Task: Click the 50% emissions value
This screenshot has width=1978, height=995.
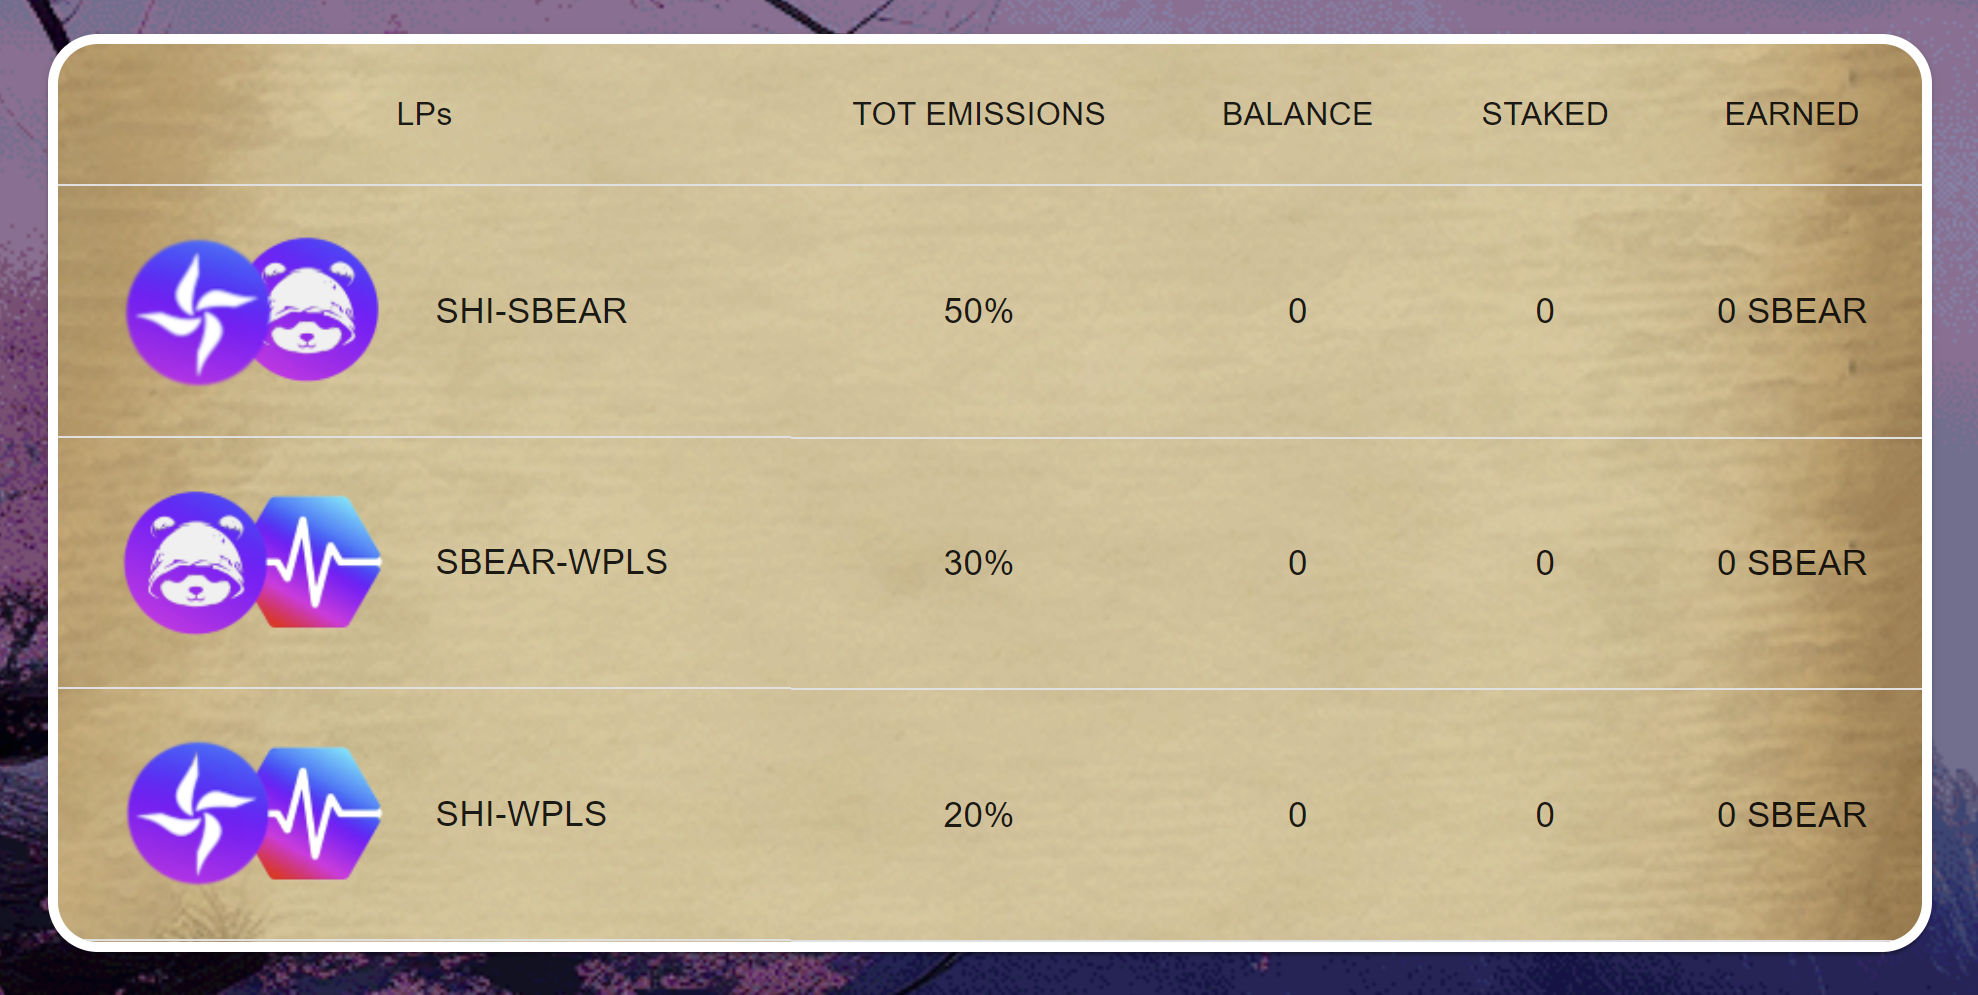Action: (978, 311)
